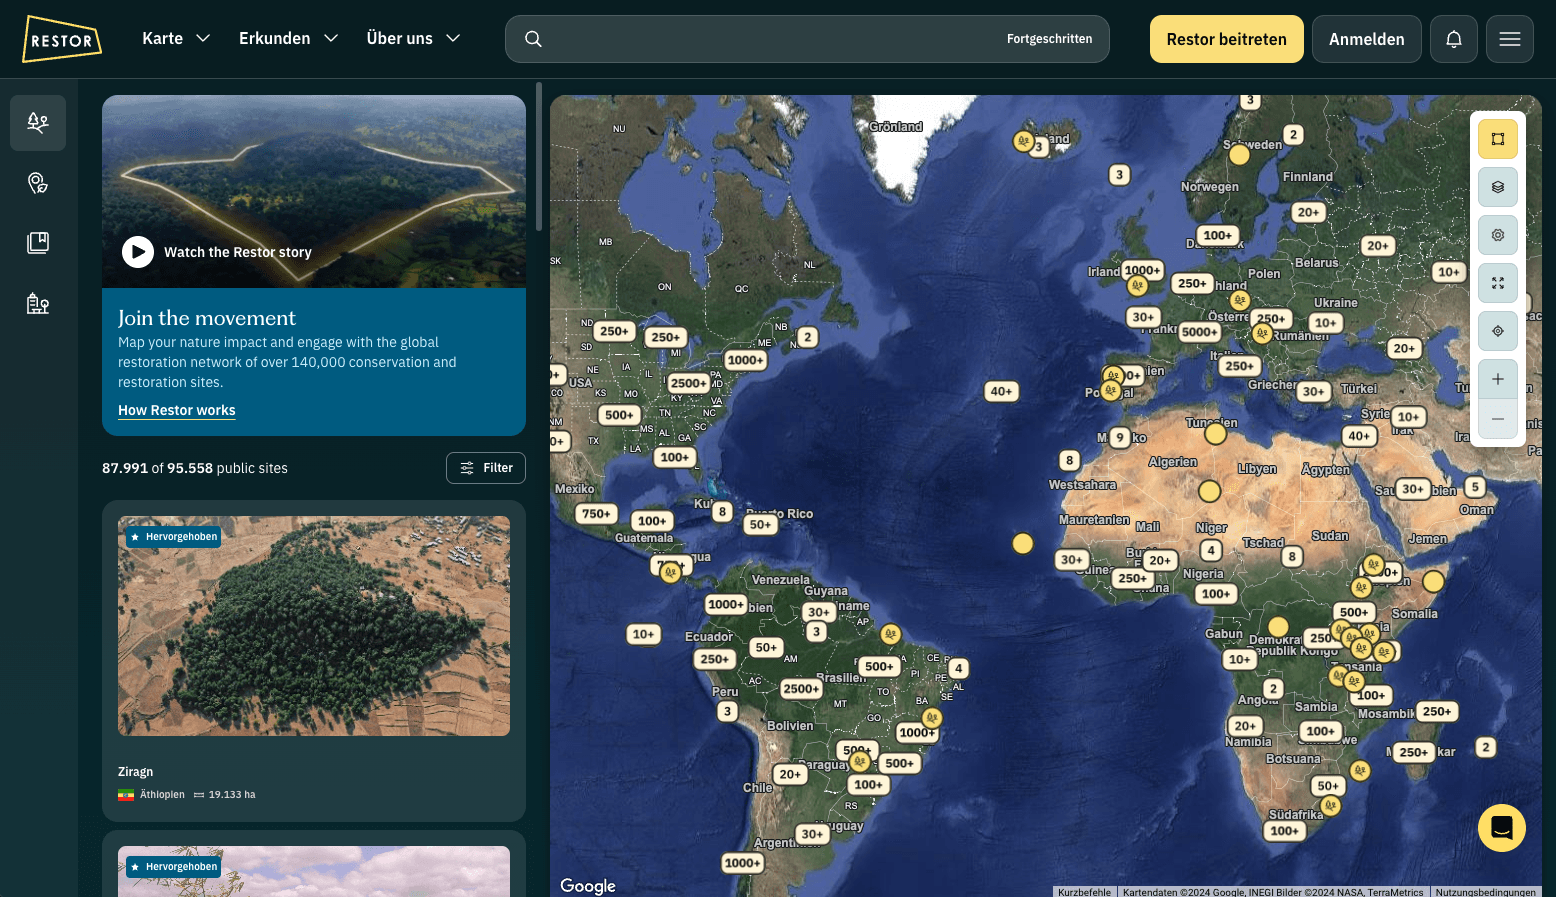
Task: Open the location pin sidebar icon
Action: click(38, 183)
